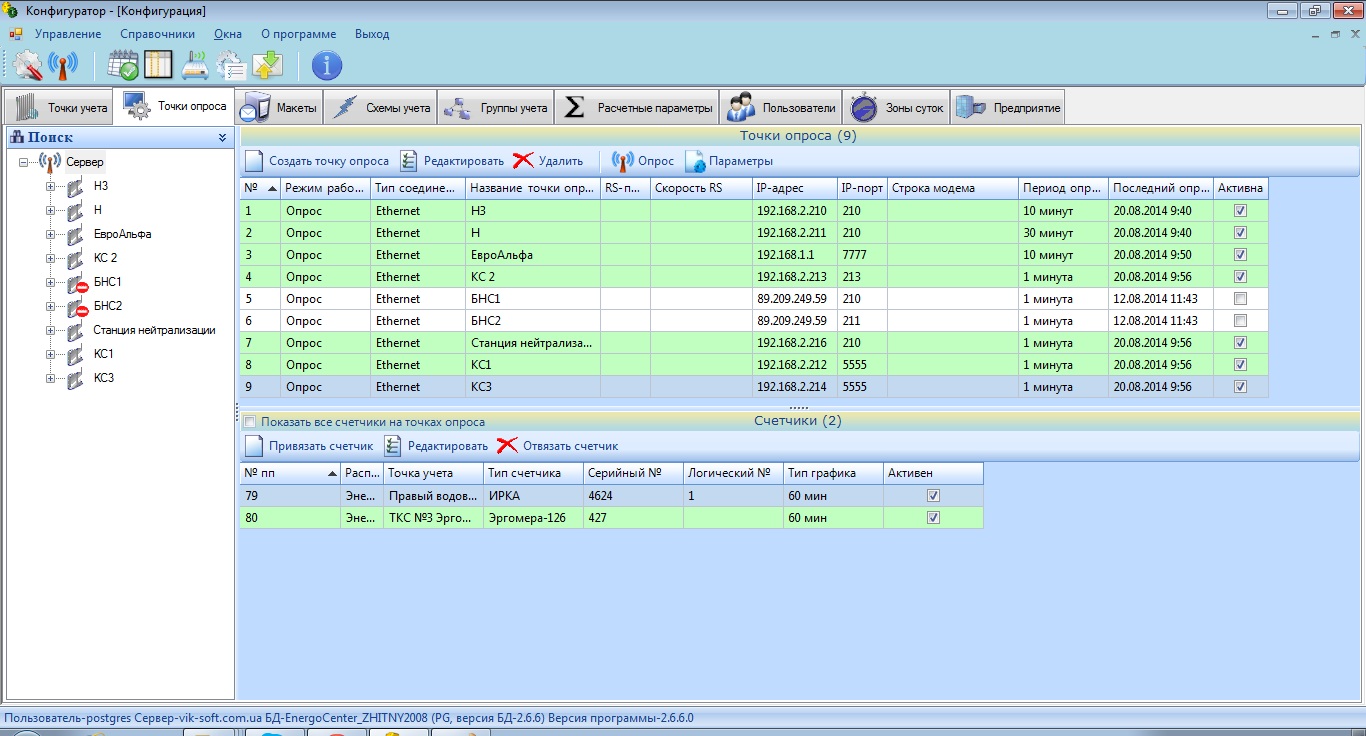
Task: Click 'Создать точку опроса' button
Action: point(317,161)
